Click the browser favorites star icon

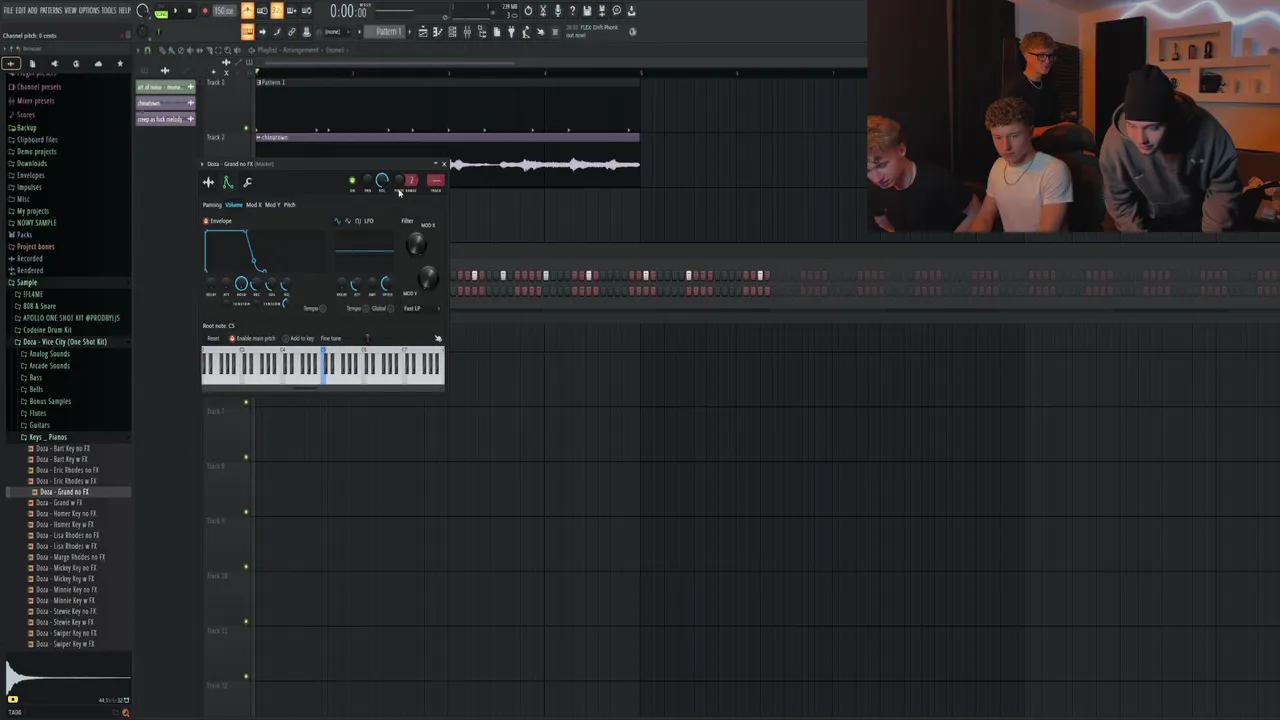click(120, 64)
